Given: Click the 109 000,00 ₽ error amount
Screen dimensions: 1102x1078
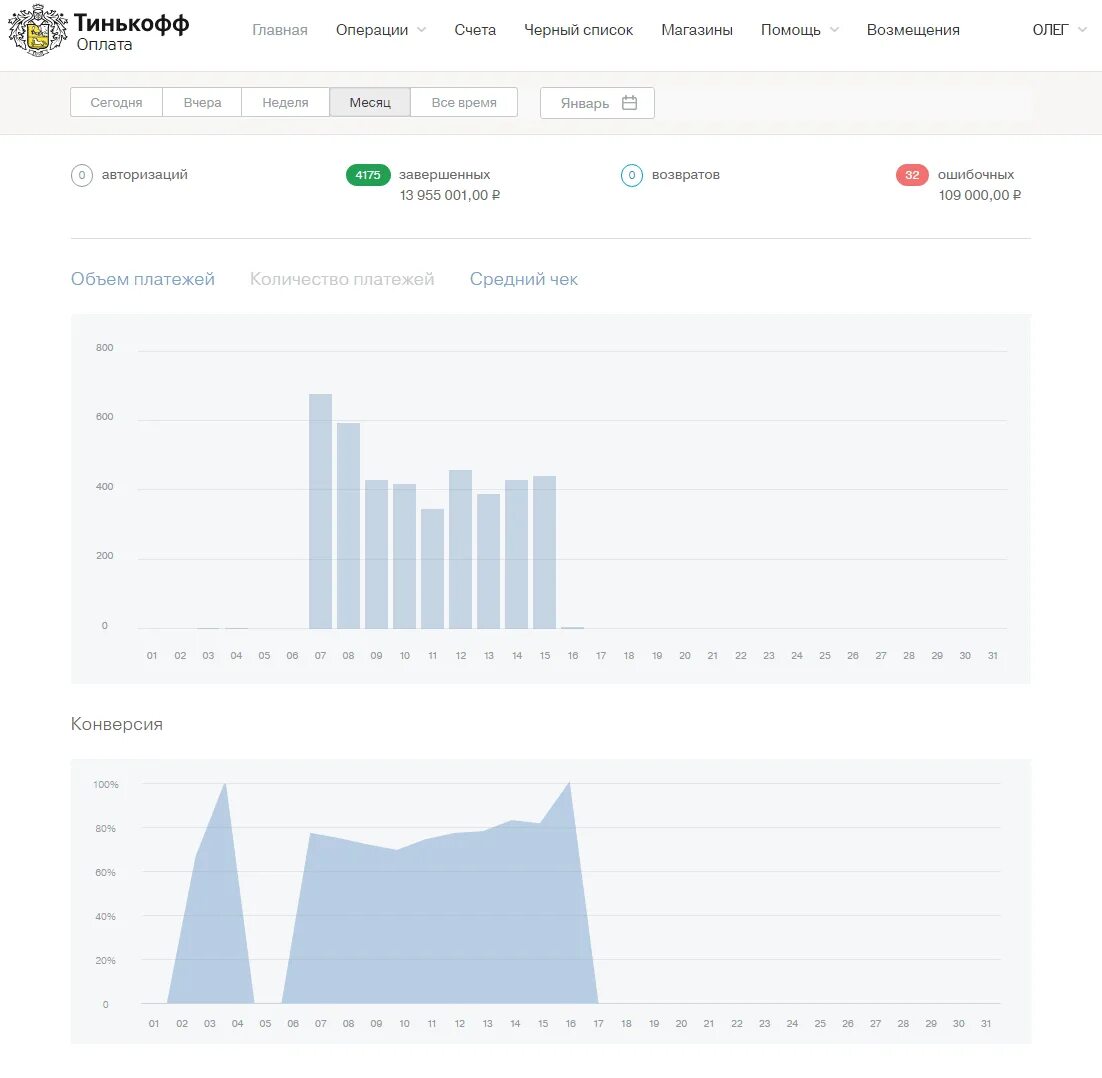Looking at the screenshot, I should coord(980,195).
